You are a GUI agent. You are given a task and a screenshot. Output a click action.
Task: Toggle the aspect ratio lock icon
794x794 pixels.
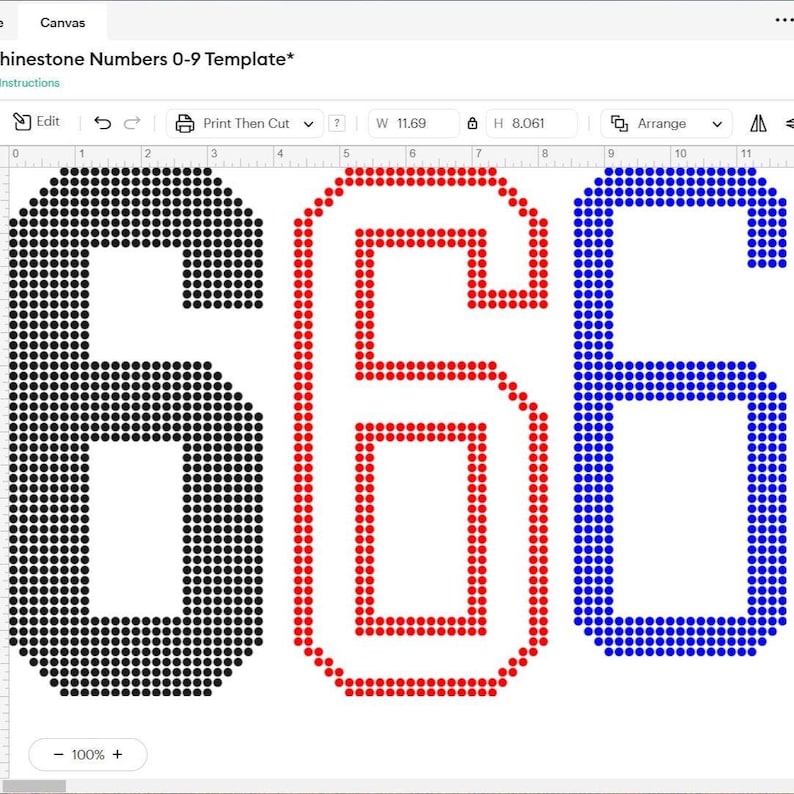click(x=472, y=123)
